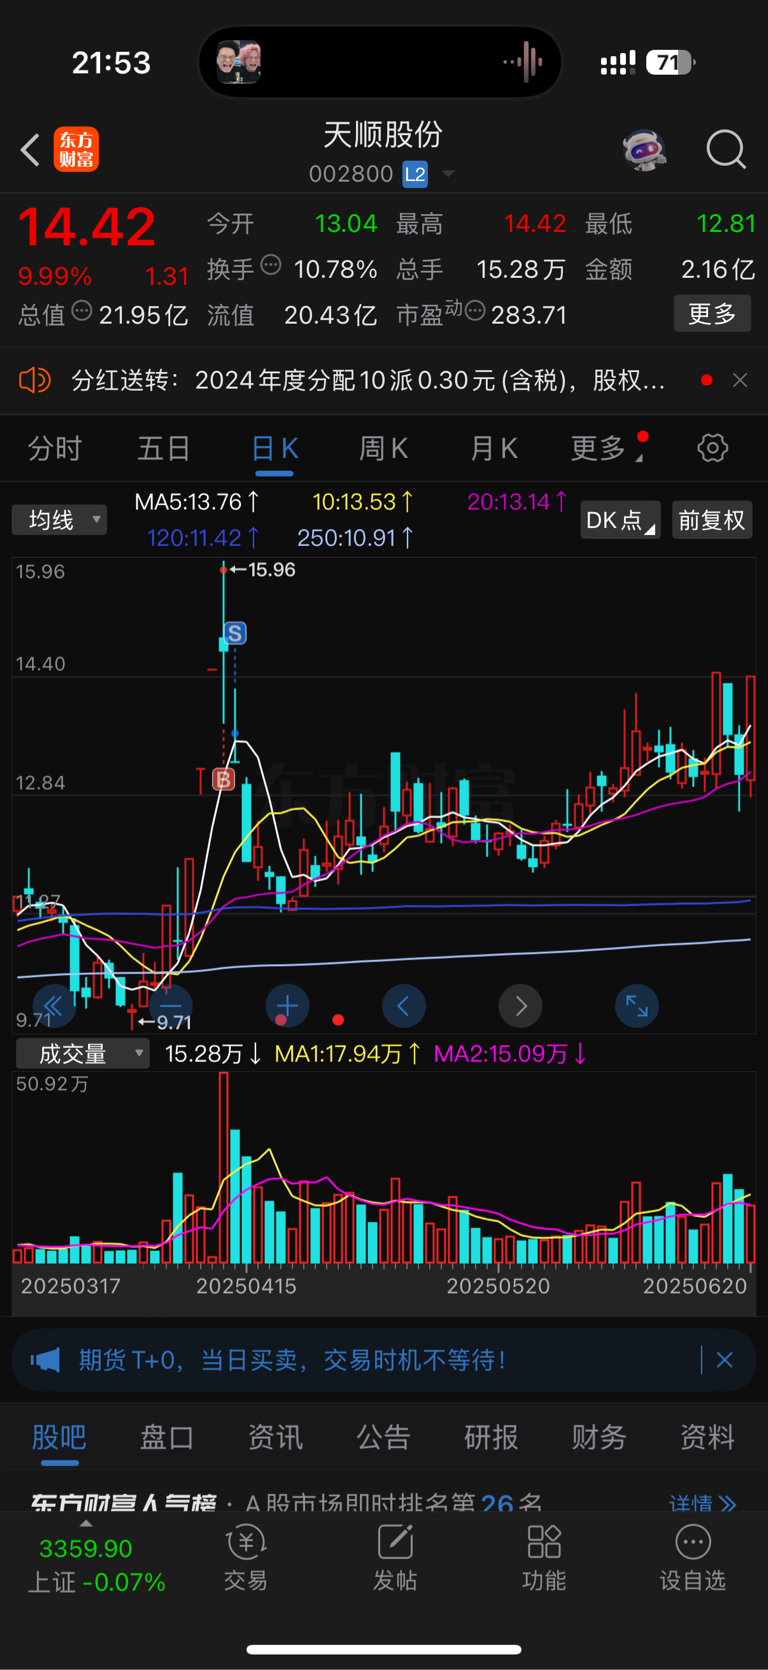The height and width of the screenshot is (1670, 768).
Task: Tap the MA1:17.94万 volume value
Action: [348, 1053]
